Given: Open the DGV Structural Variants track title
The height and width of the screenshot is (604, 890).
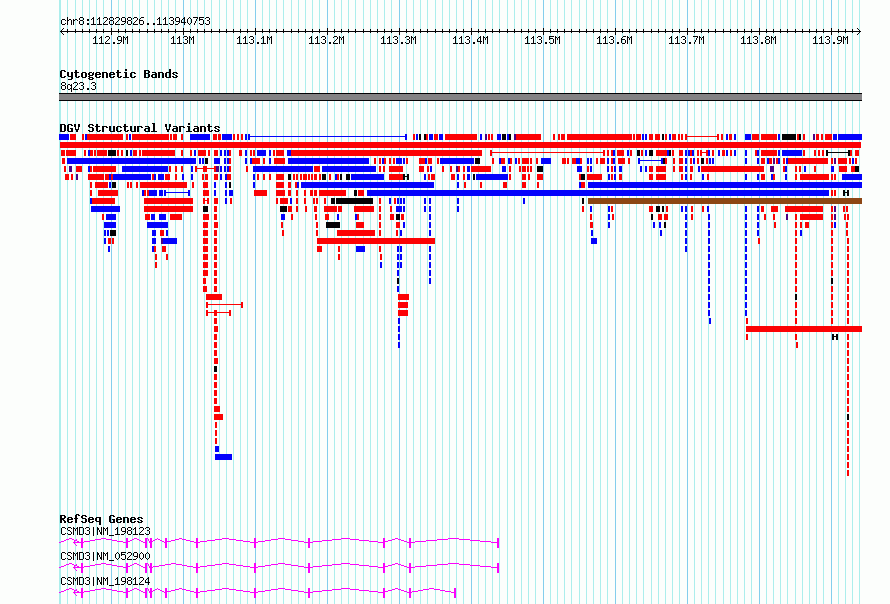Looking at the screenshot, I should tap(140, 128).
